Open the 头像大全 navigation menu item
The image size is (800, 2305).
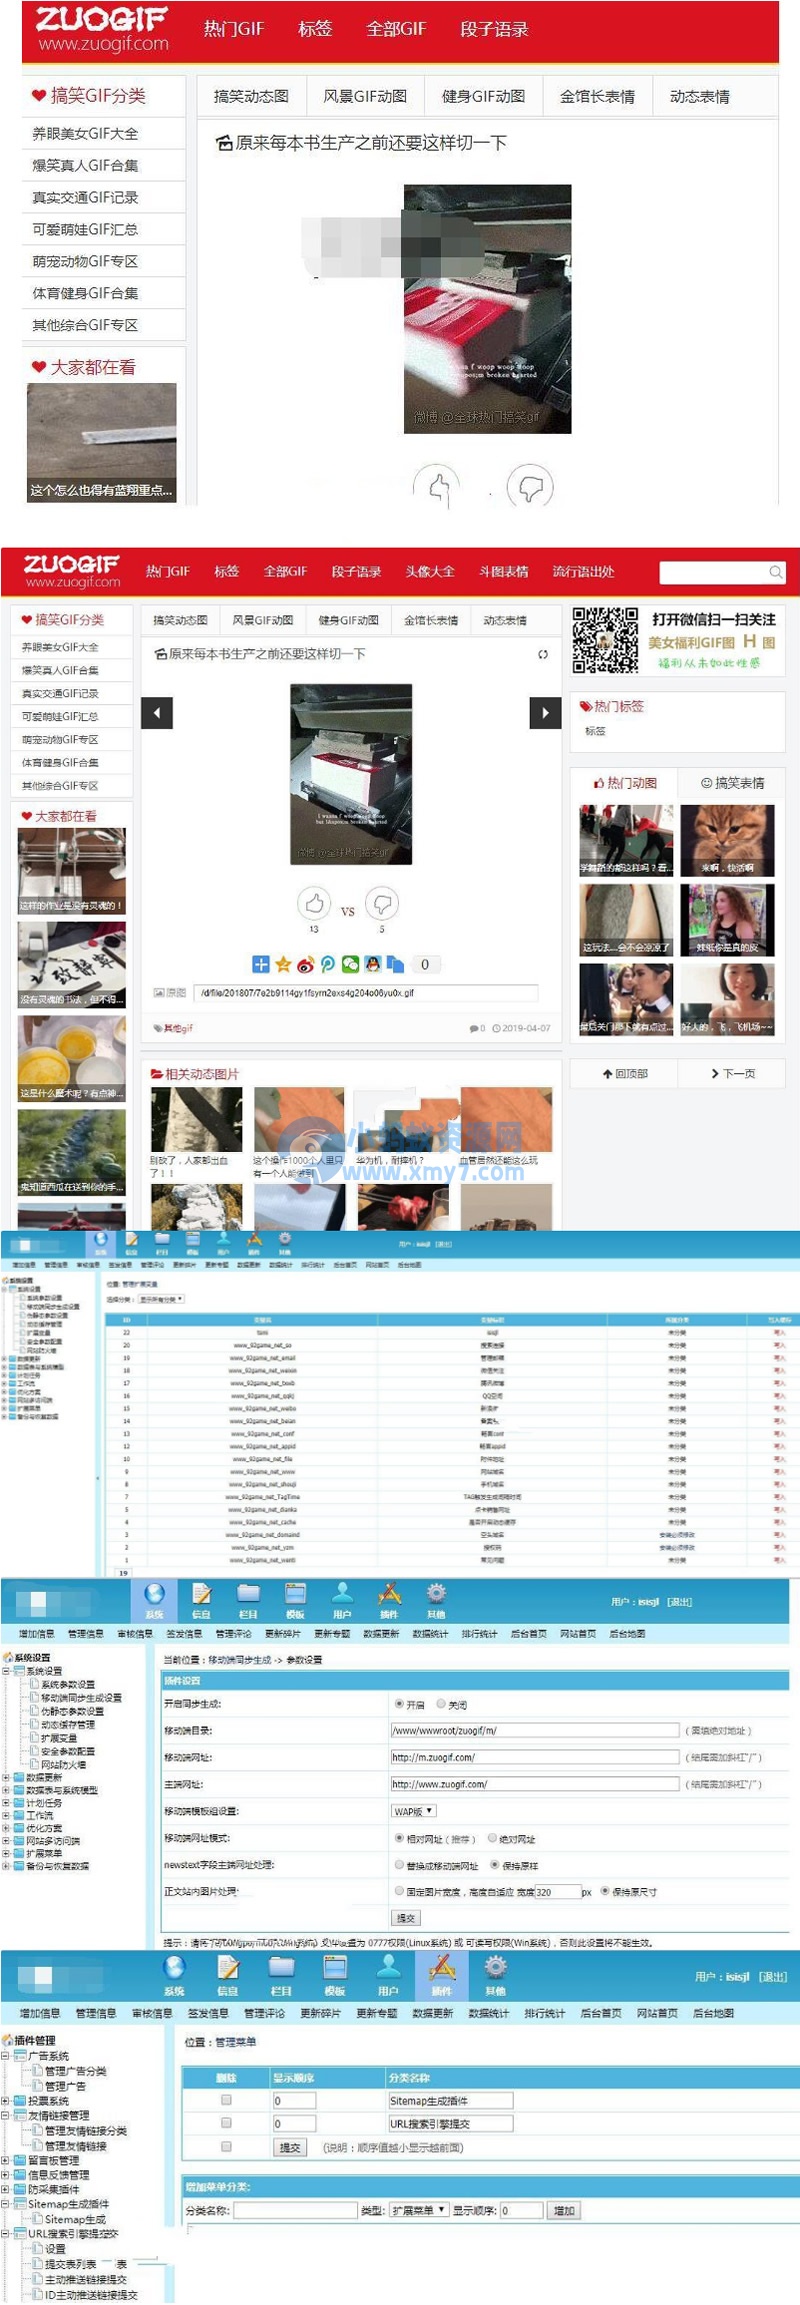(429, 572)
